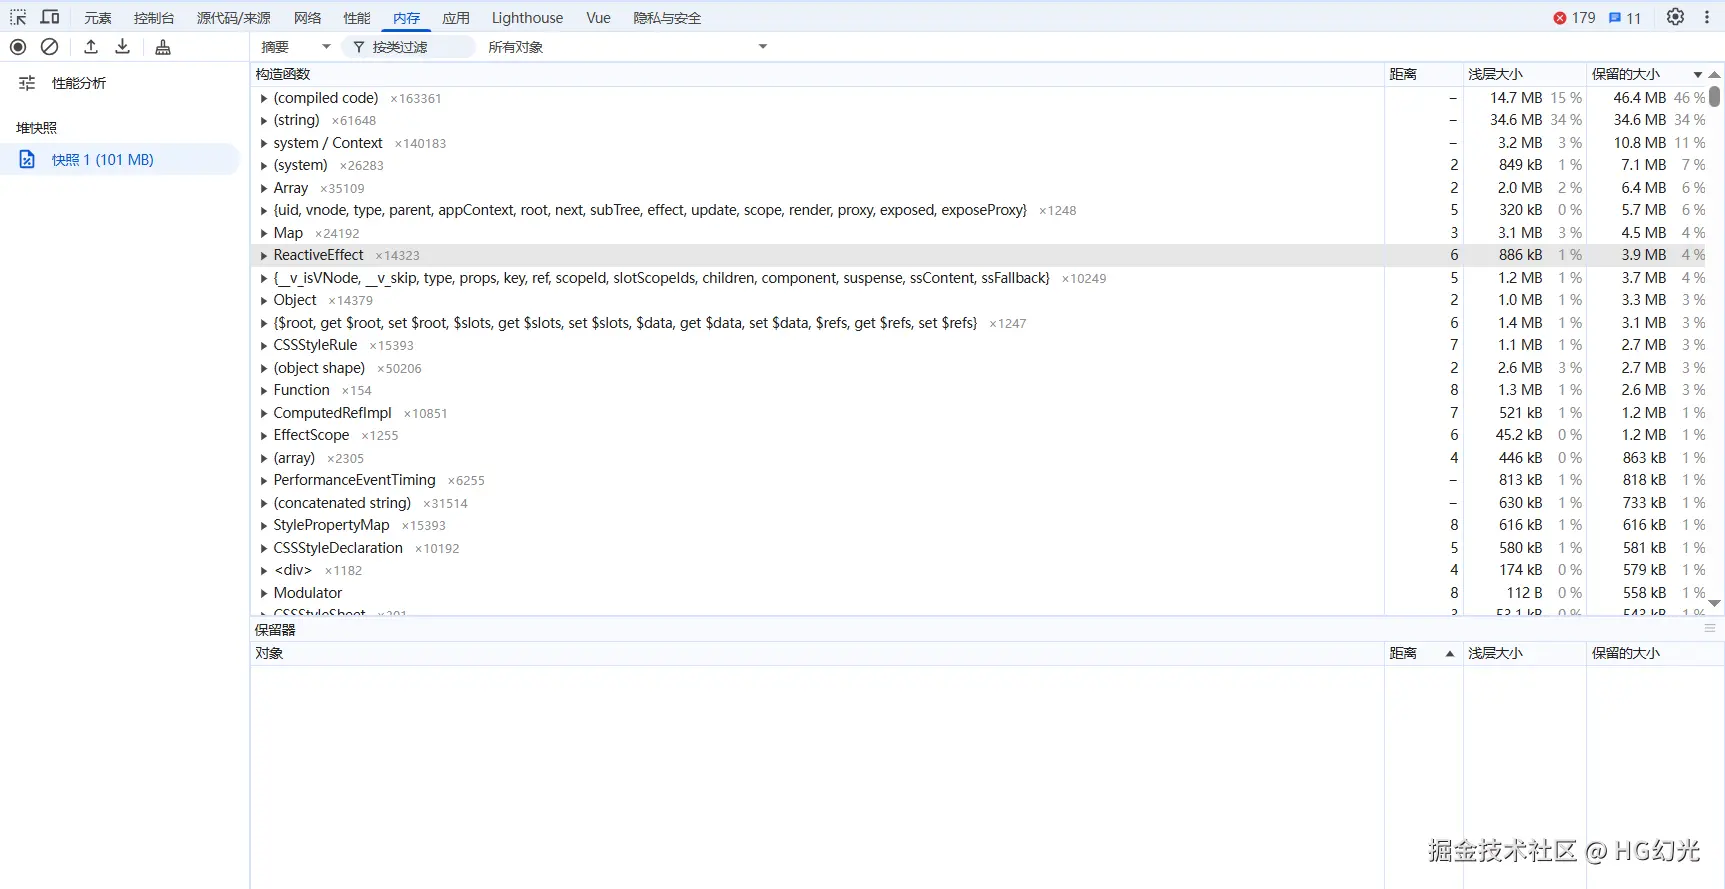Click the download snapshot arrow icon
Screen dimensions: 1725x889
(123, 47)
